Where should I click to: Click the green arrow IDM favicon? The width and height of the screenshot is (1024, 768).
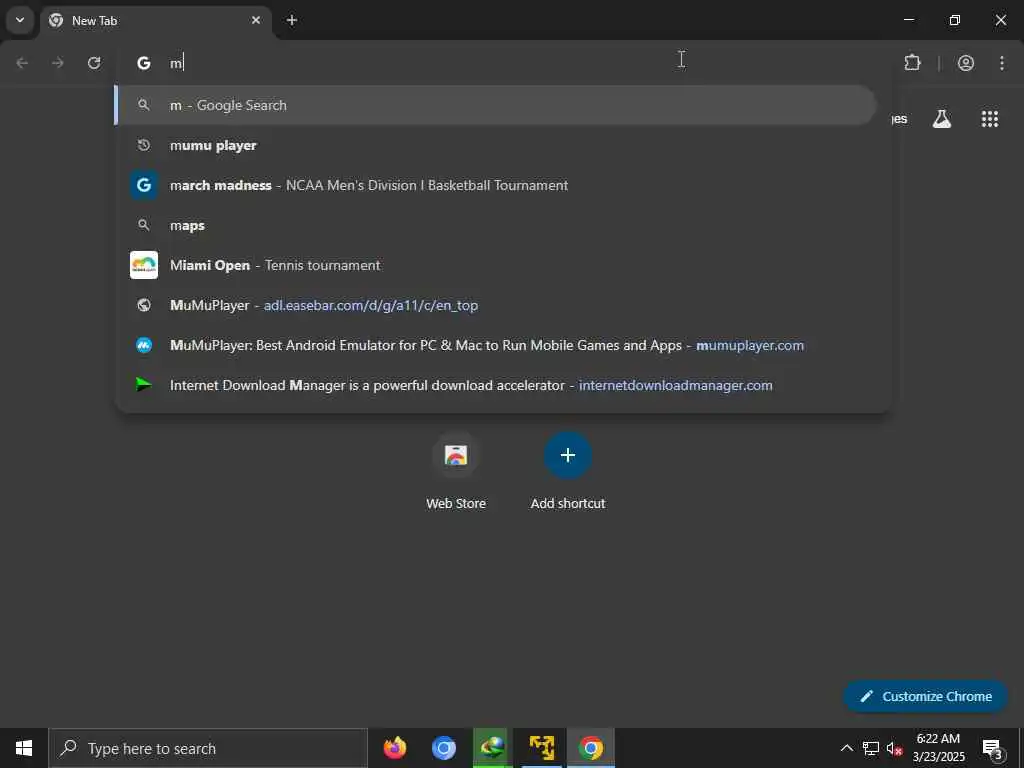click(144, 385)
